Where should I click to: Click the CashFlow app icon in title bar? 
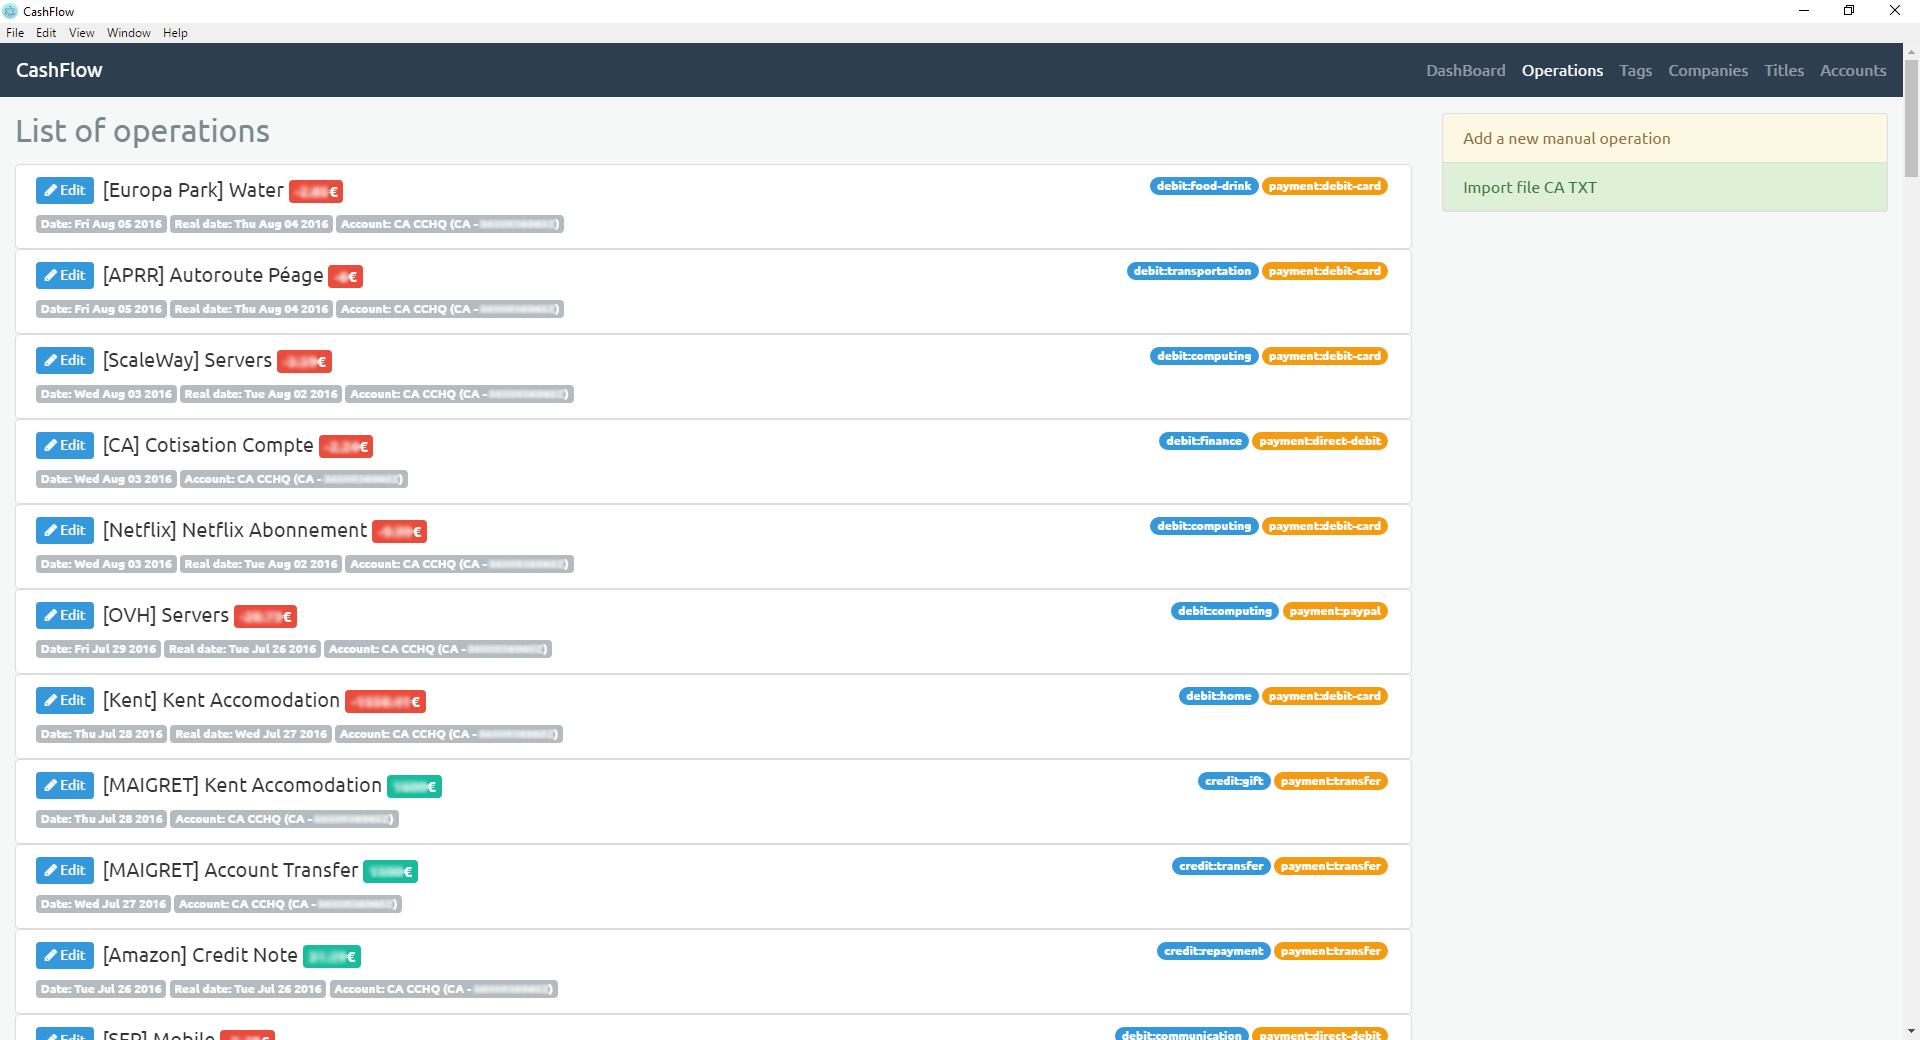pos(10,11)
